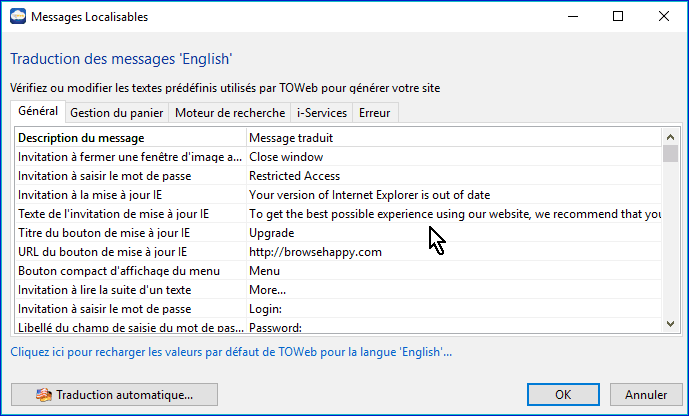689x416 pixels.
Task: Switch to Gestion du panier tab
Action: pos(118,113)
